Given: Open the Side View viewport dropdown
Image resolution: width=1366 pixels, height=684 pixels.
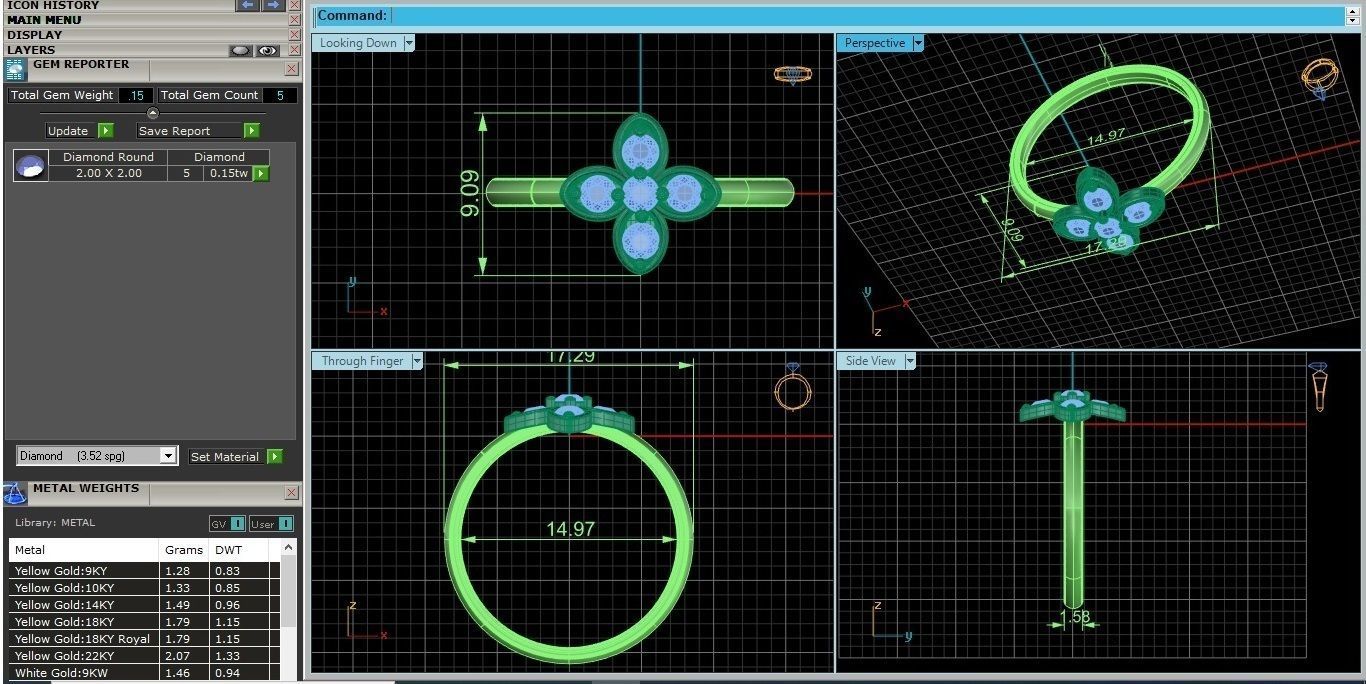Looking at the screenshot, I should tap(910, 361).
